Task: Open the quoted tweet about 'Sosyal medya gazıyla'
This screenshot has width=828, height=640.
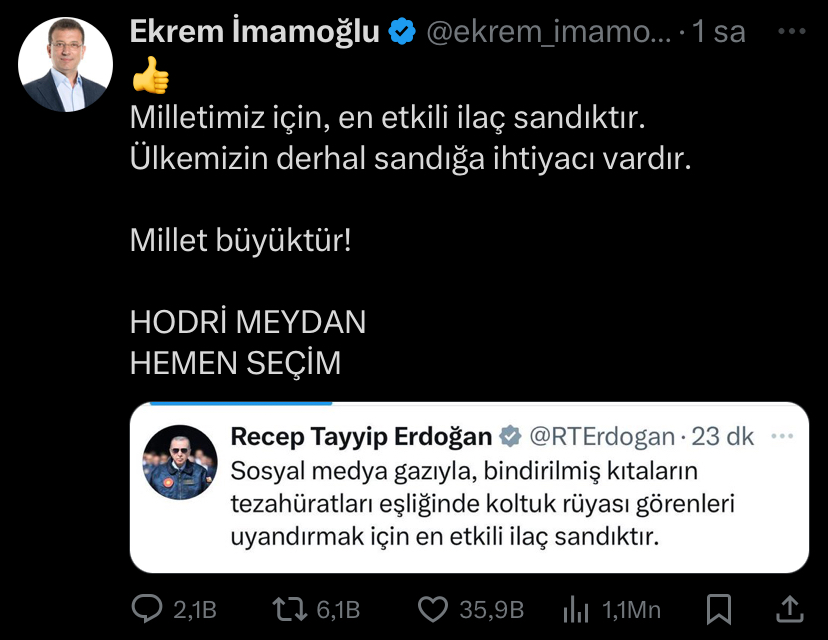Action: [x=469, y=487]
